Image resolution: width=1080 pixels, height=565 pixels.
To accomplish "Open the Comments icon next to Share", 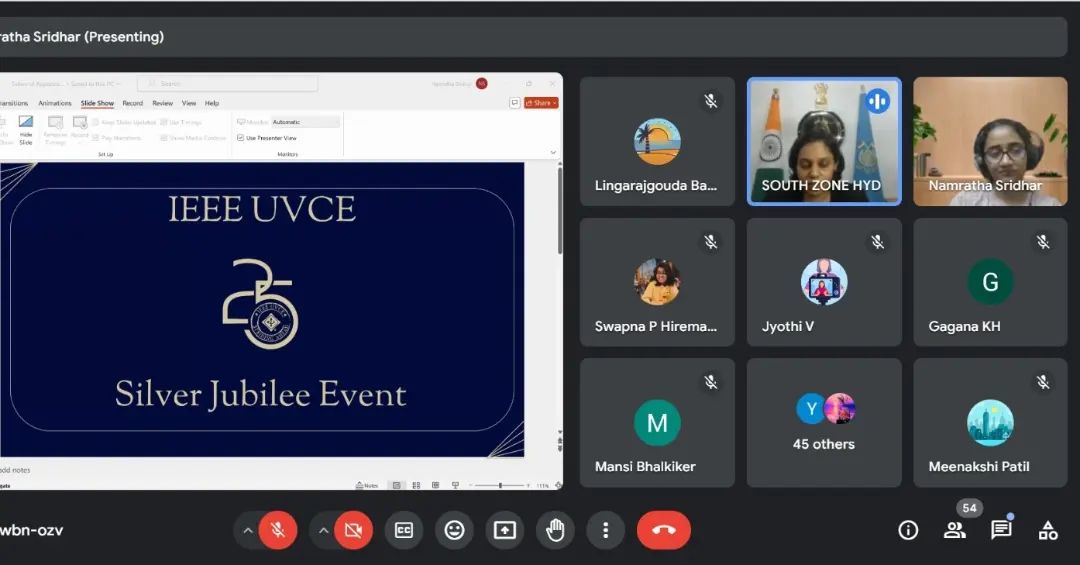I will pos(515,103).
